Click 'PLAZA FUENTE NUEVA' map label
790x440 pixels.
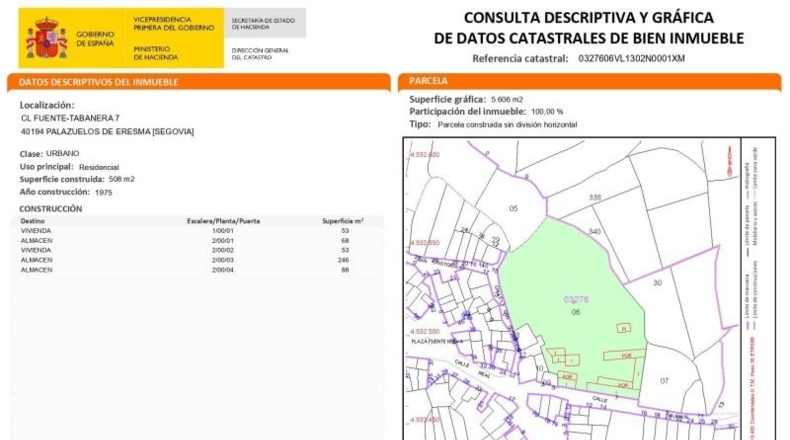click(x=437, y=342)
